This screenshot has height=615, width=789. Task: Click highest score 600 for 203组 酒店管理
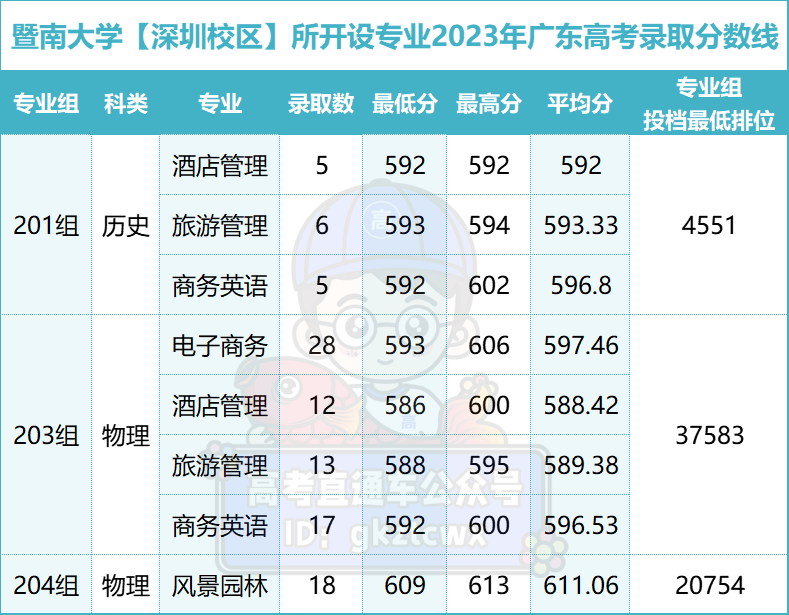pos(489,405)
